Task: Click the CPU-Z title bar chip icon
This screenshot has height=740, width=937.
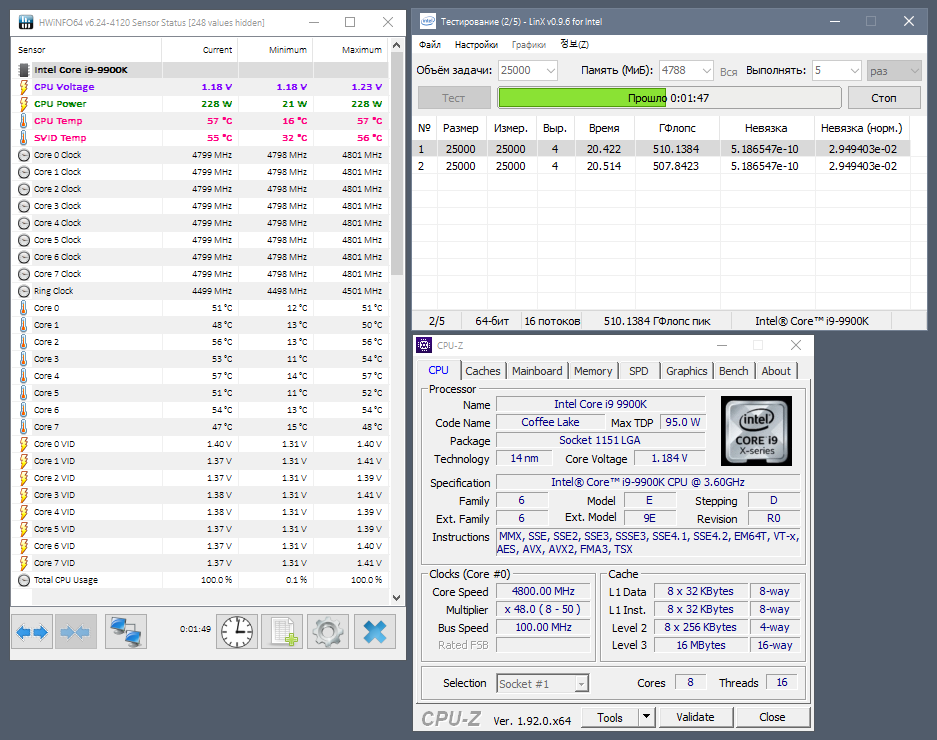Action: point(424,345)
